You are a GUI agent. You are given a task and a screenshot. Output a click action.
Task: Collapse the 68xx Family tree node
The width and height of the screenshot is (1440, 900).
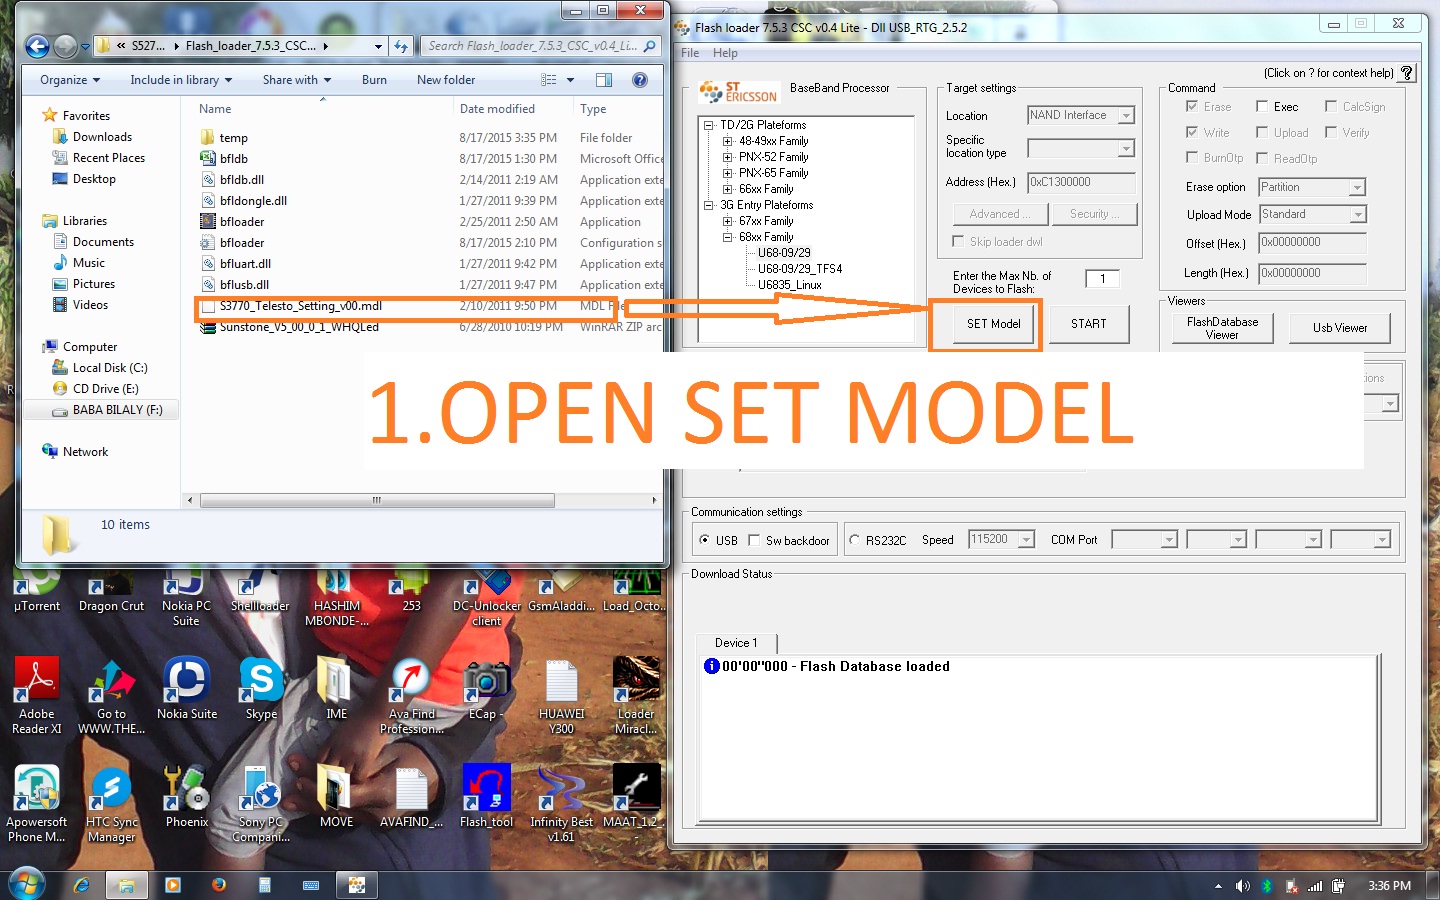[728, 237]
